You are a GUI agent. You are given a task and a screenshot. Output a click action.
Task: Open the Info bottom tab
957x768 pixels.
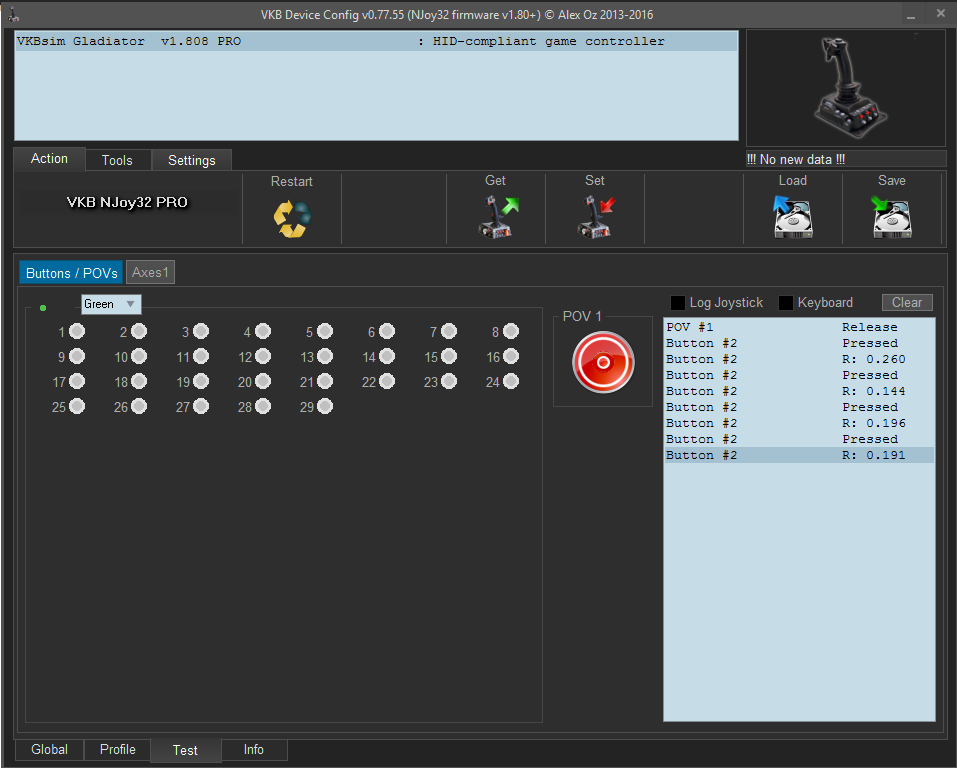coord(254,750)
